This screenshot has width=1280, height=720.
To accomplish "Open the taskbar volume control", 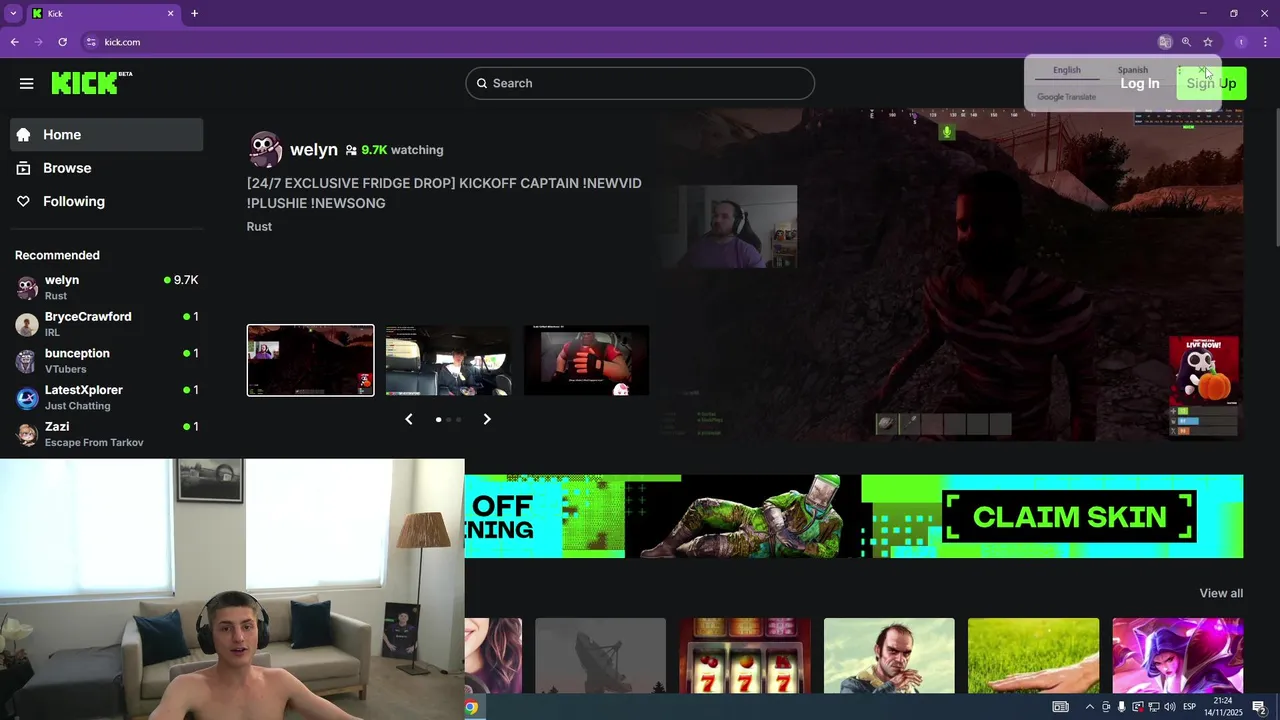I will (1169, 707).
